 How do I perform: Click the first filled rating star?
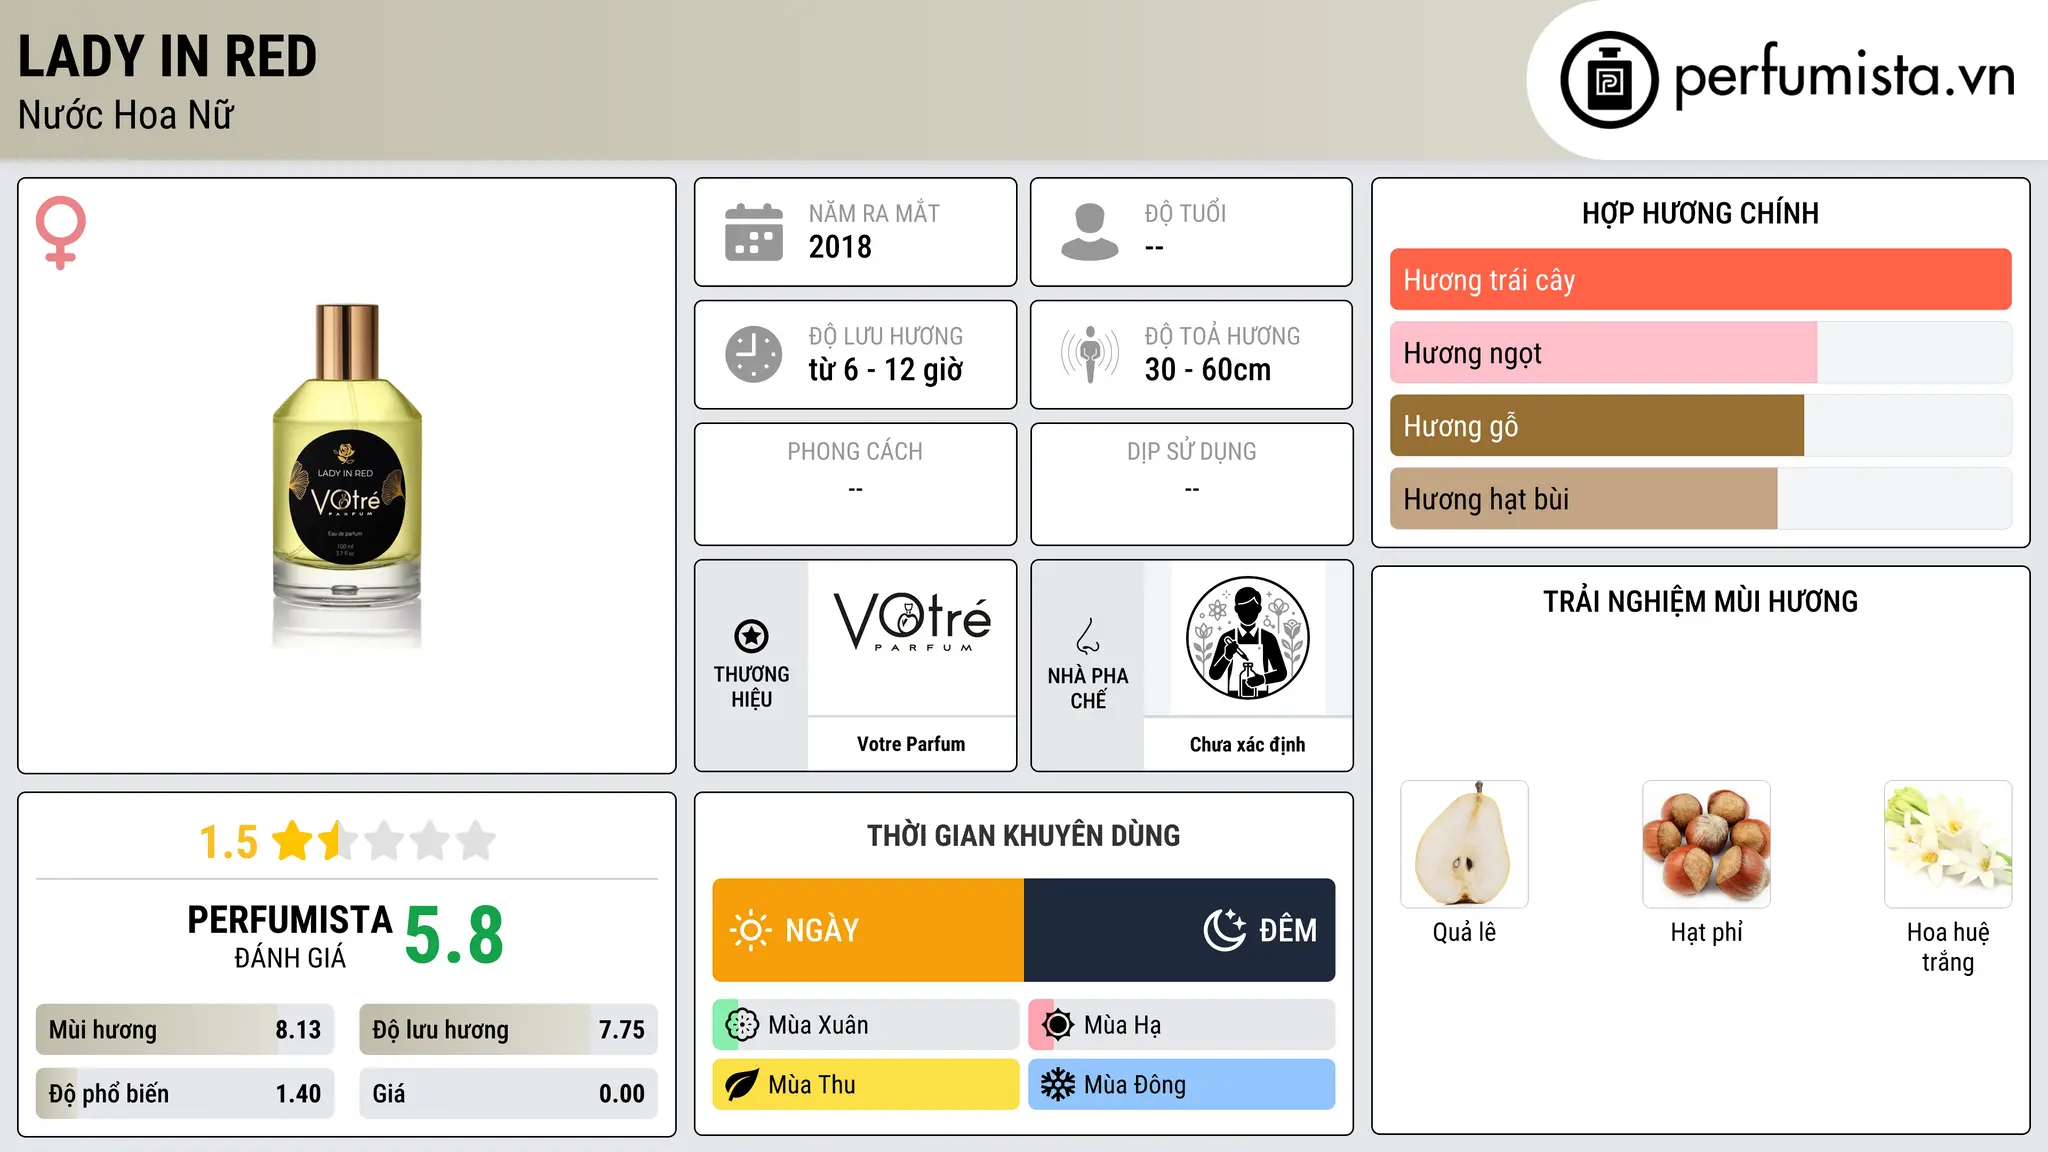[x=293, y=841]
